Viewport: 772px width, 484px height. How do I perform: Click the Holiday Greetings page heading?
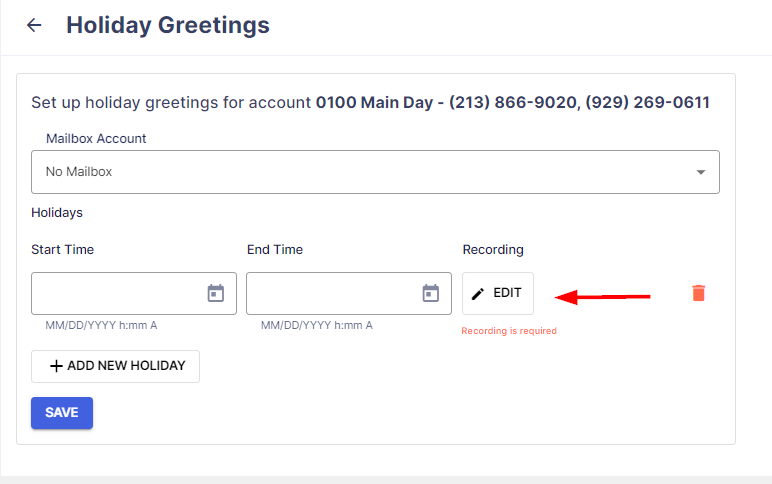click(168, 25)
